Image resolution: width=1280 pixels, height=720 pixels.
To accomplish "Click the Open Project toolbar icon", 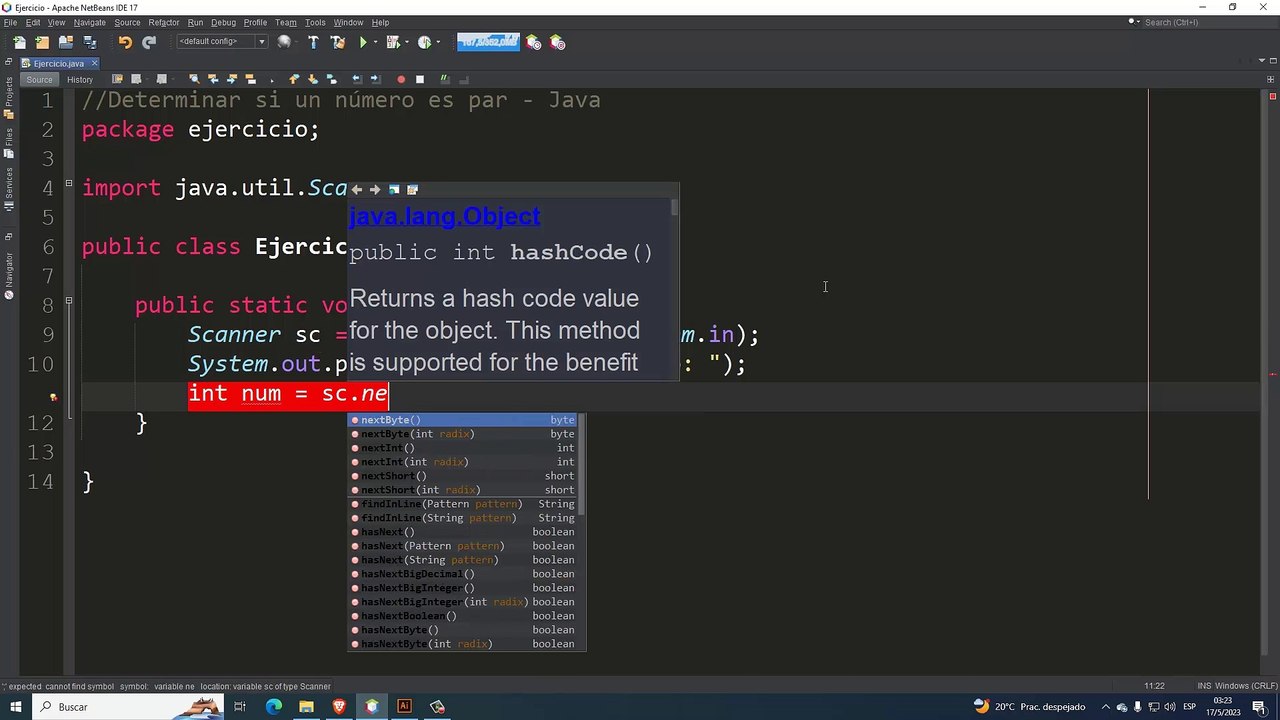I will tap(66, 42).
